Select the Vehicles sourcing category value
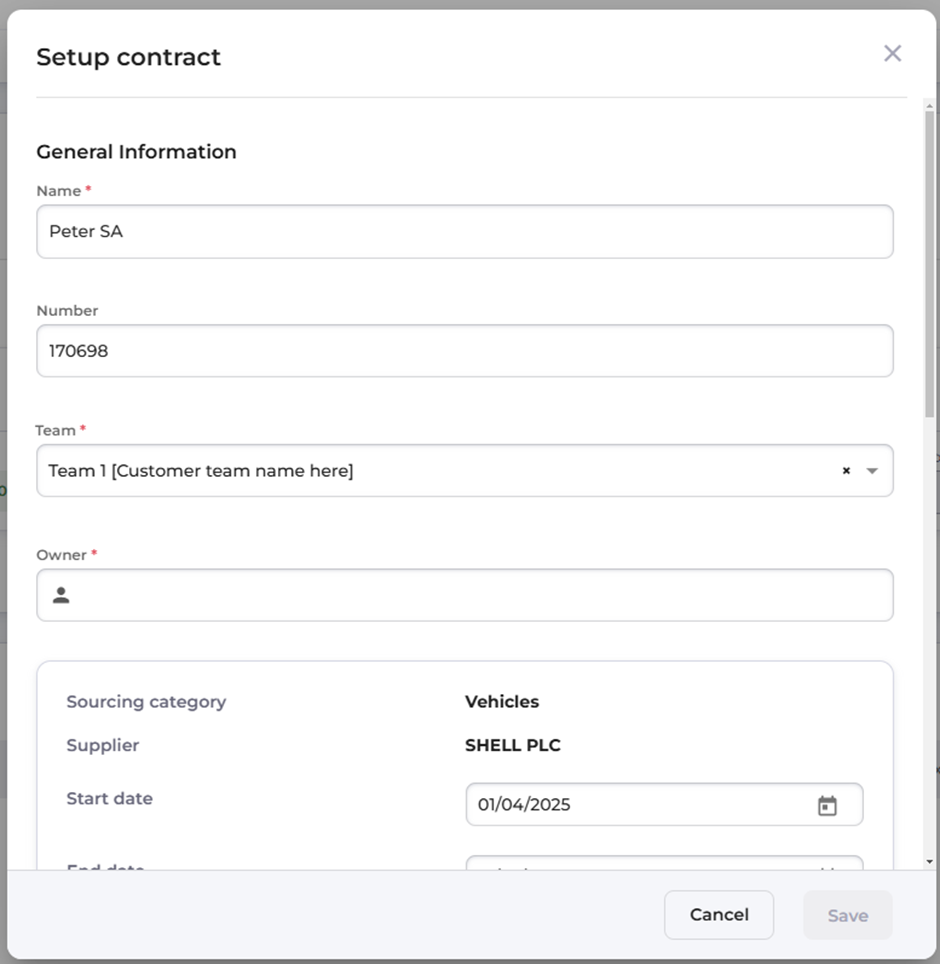 pyautogui.click(x=502, y=702)
